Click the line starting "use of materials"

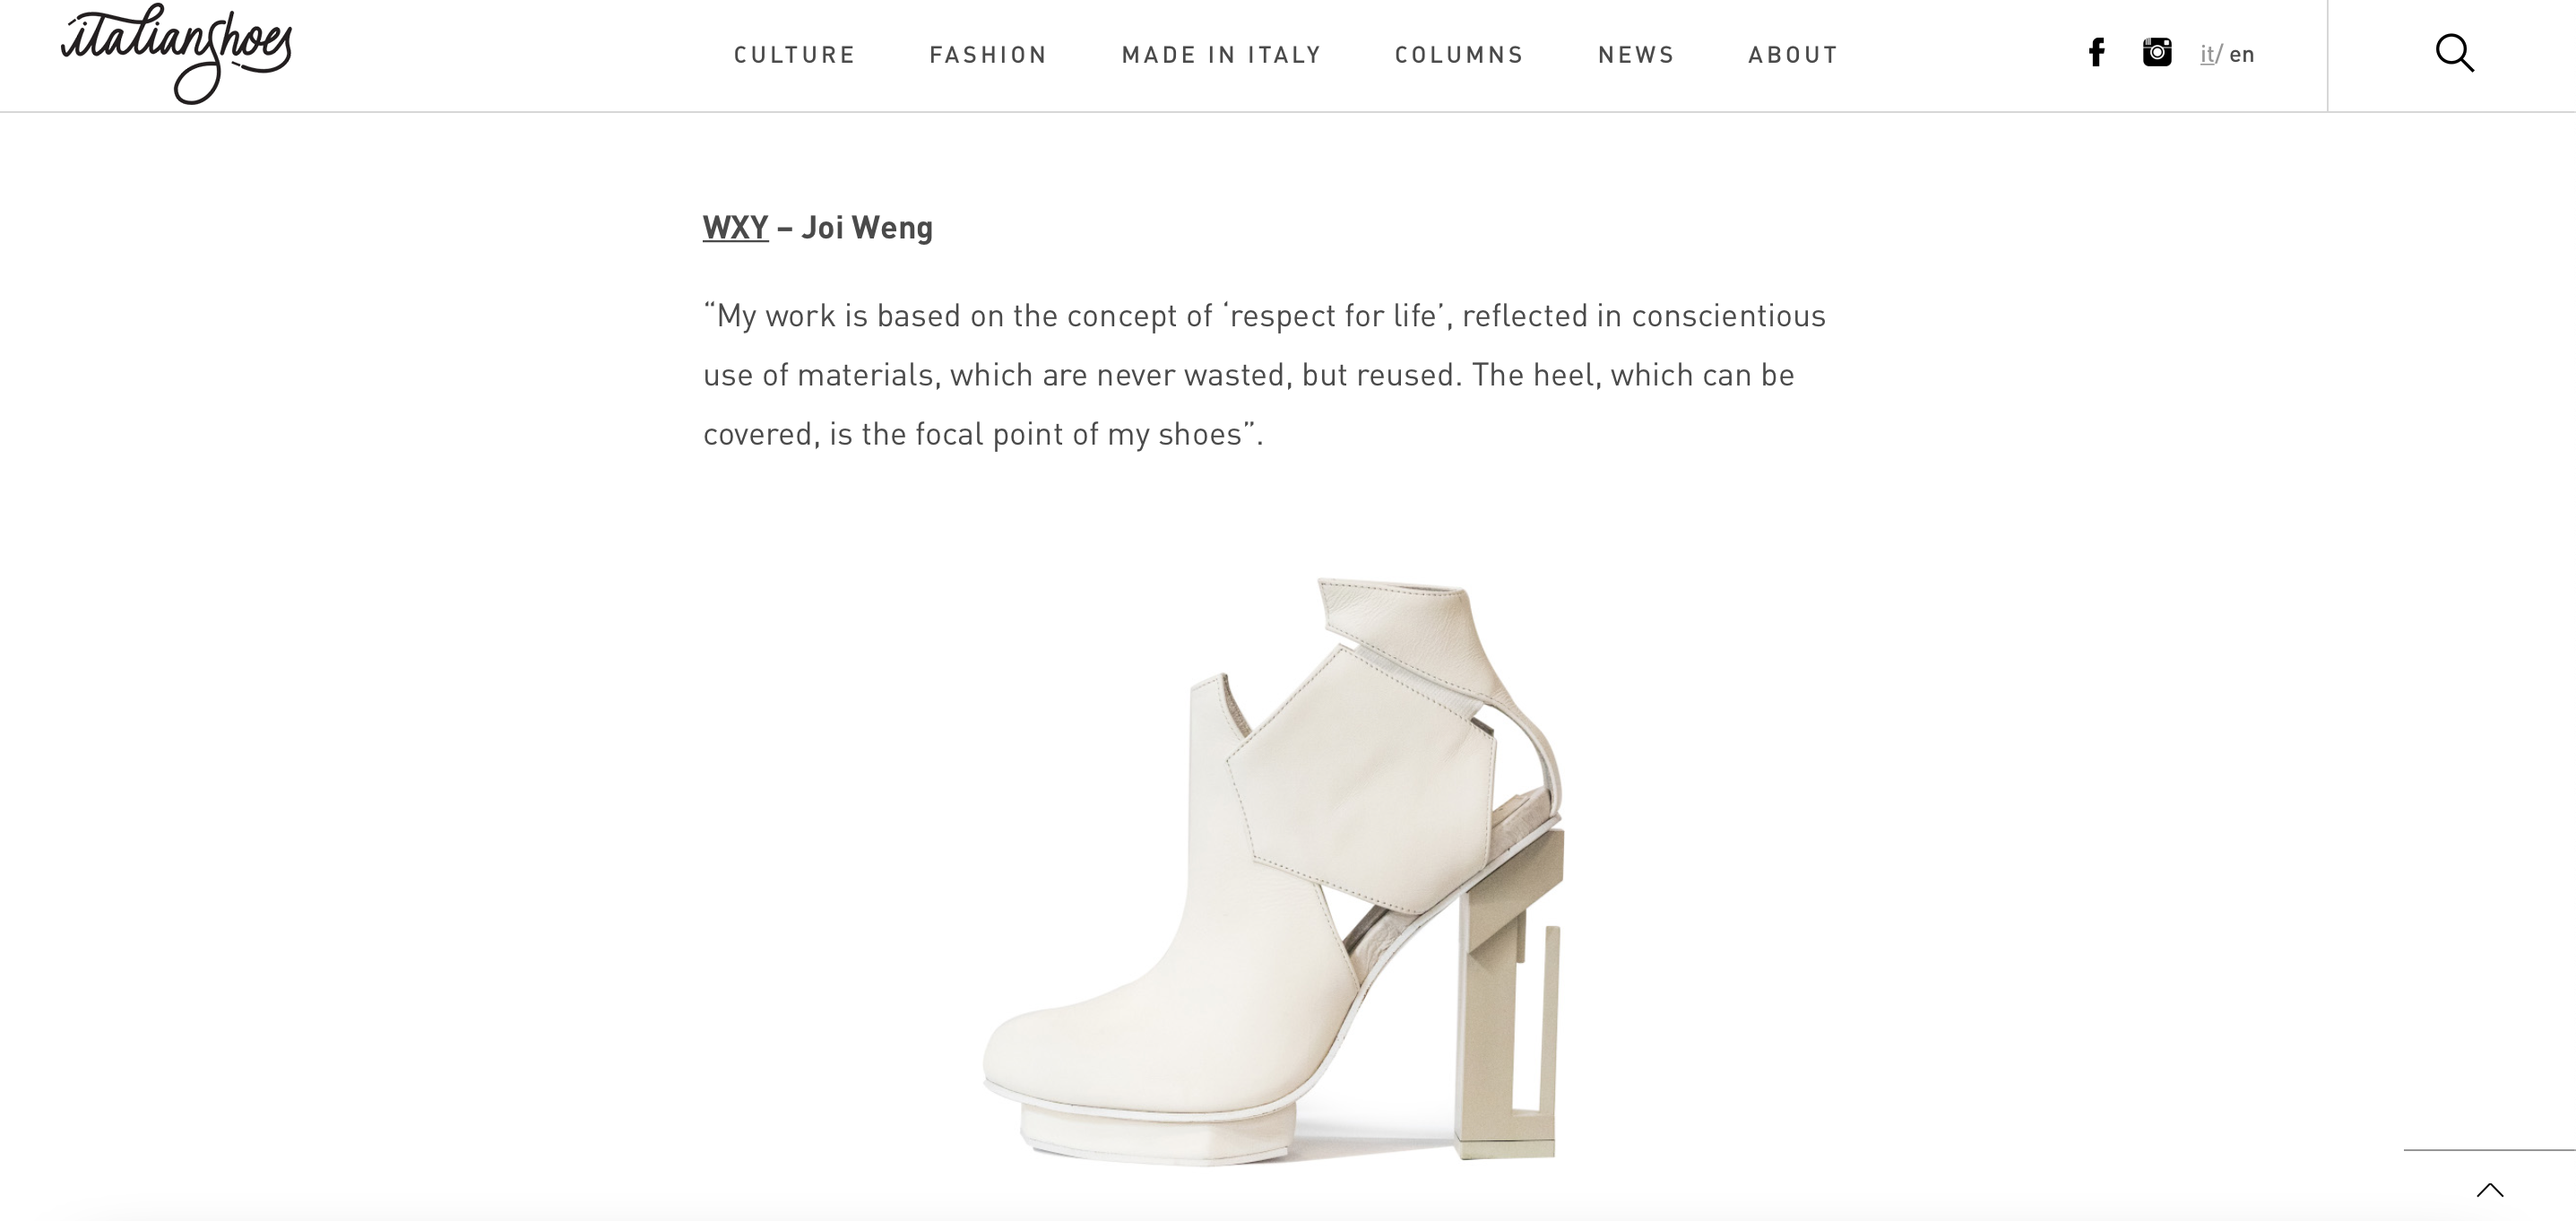[1248, 375]
